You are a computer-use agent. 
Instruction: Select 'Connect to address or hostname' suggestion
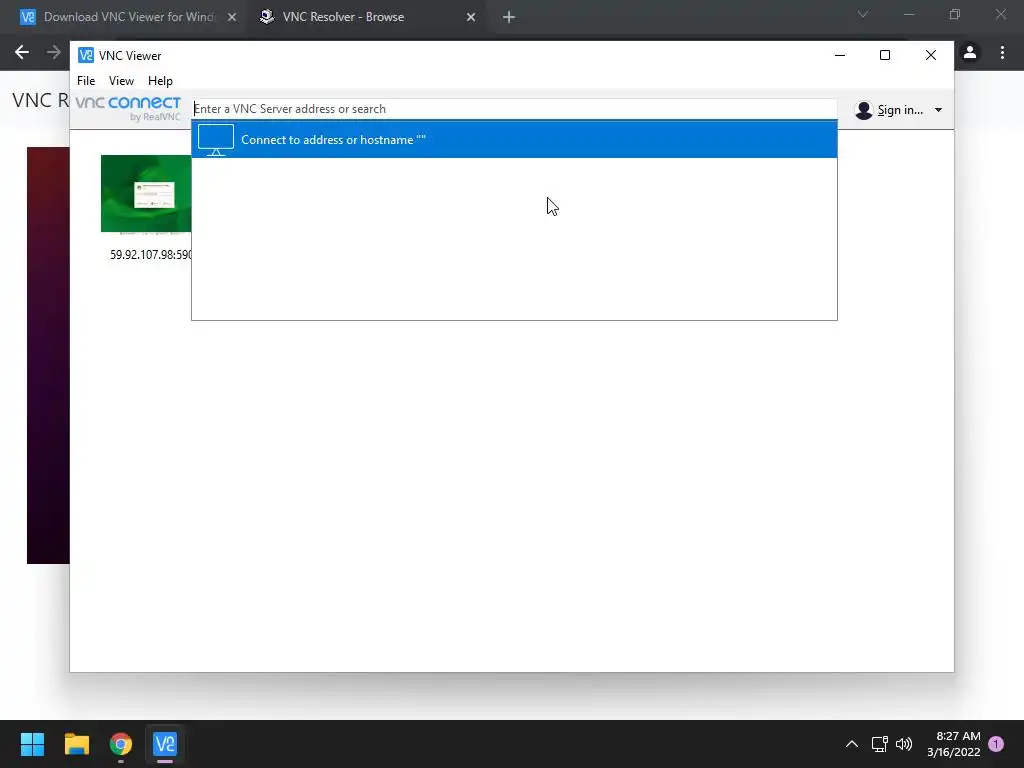514,140
